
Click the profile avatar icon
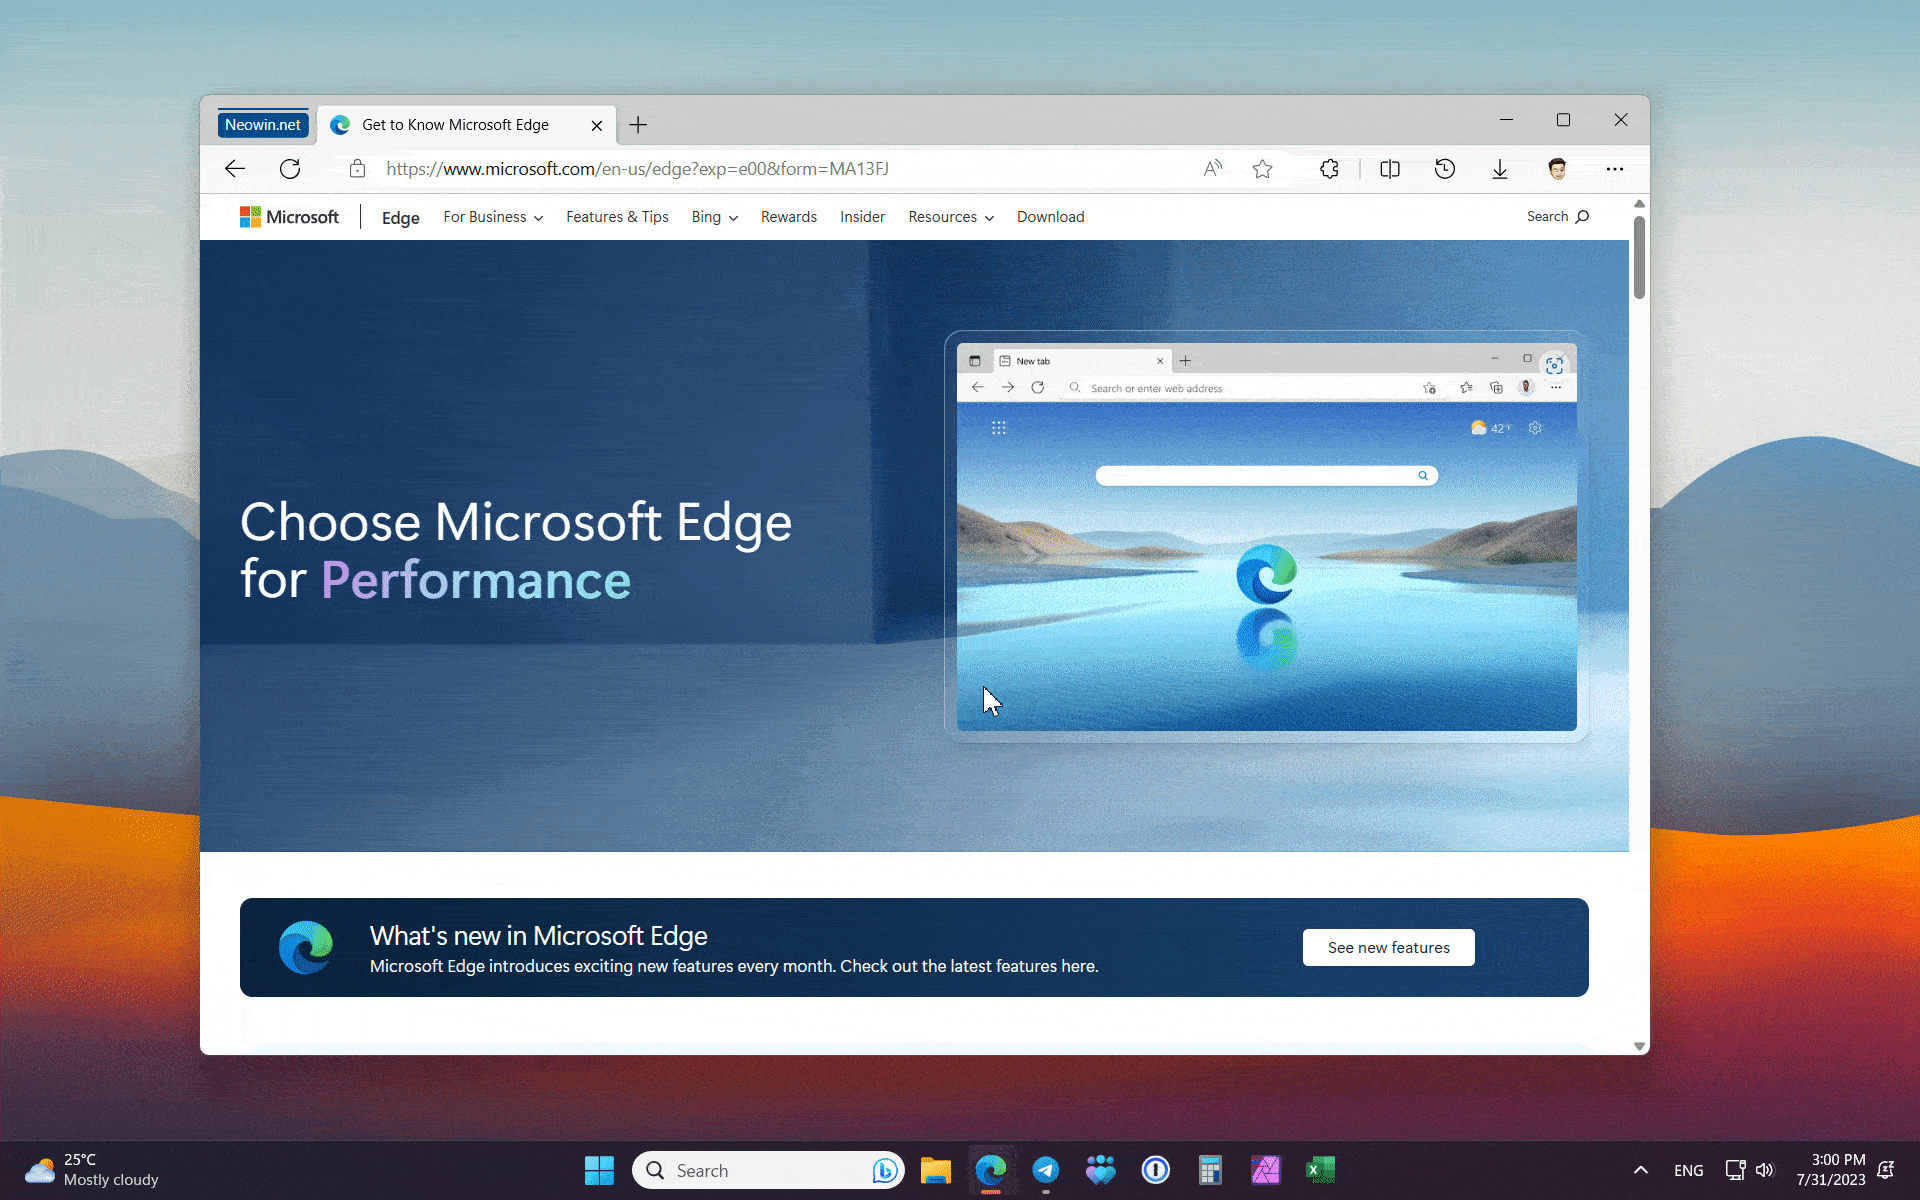coord(1557,169)
